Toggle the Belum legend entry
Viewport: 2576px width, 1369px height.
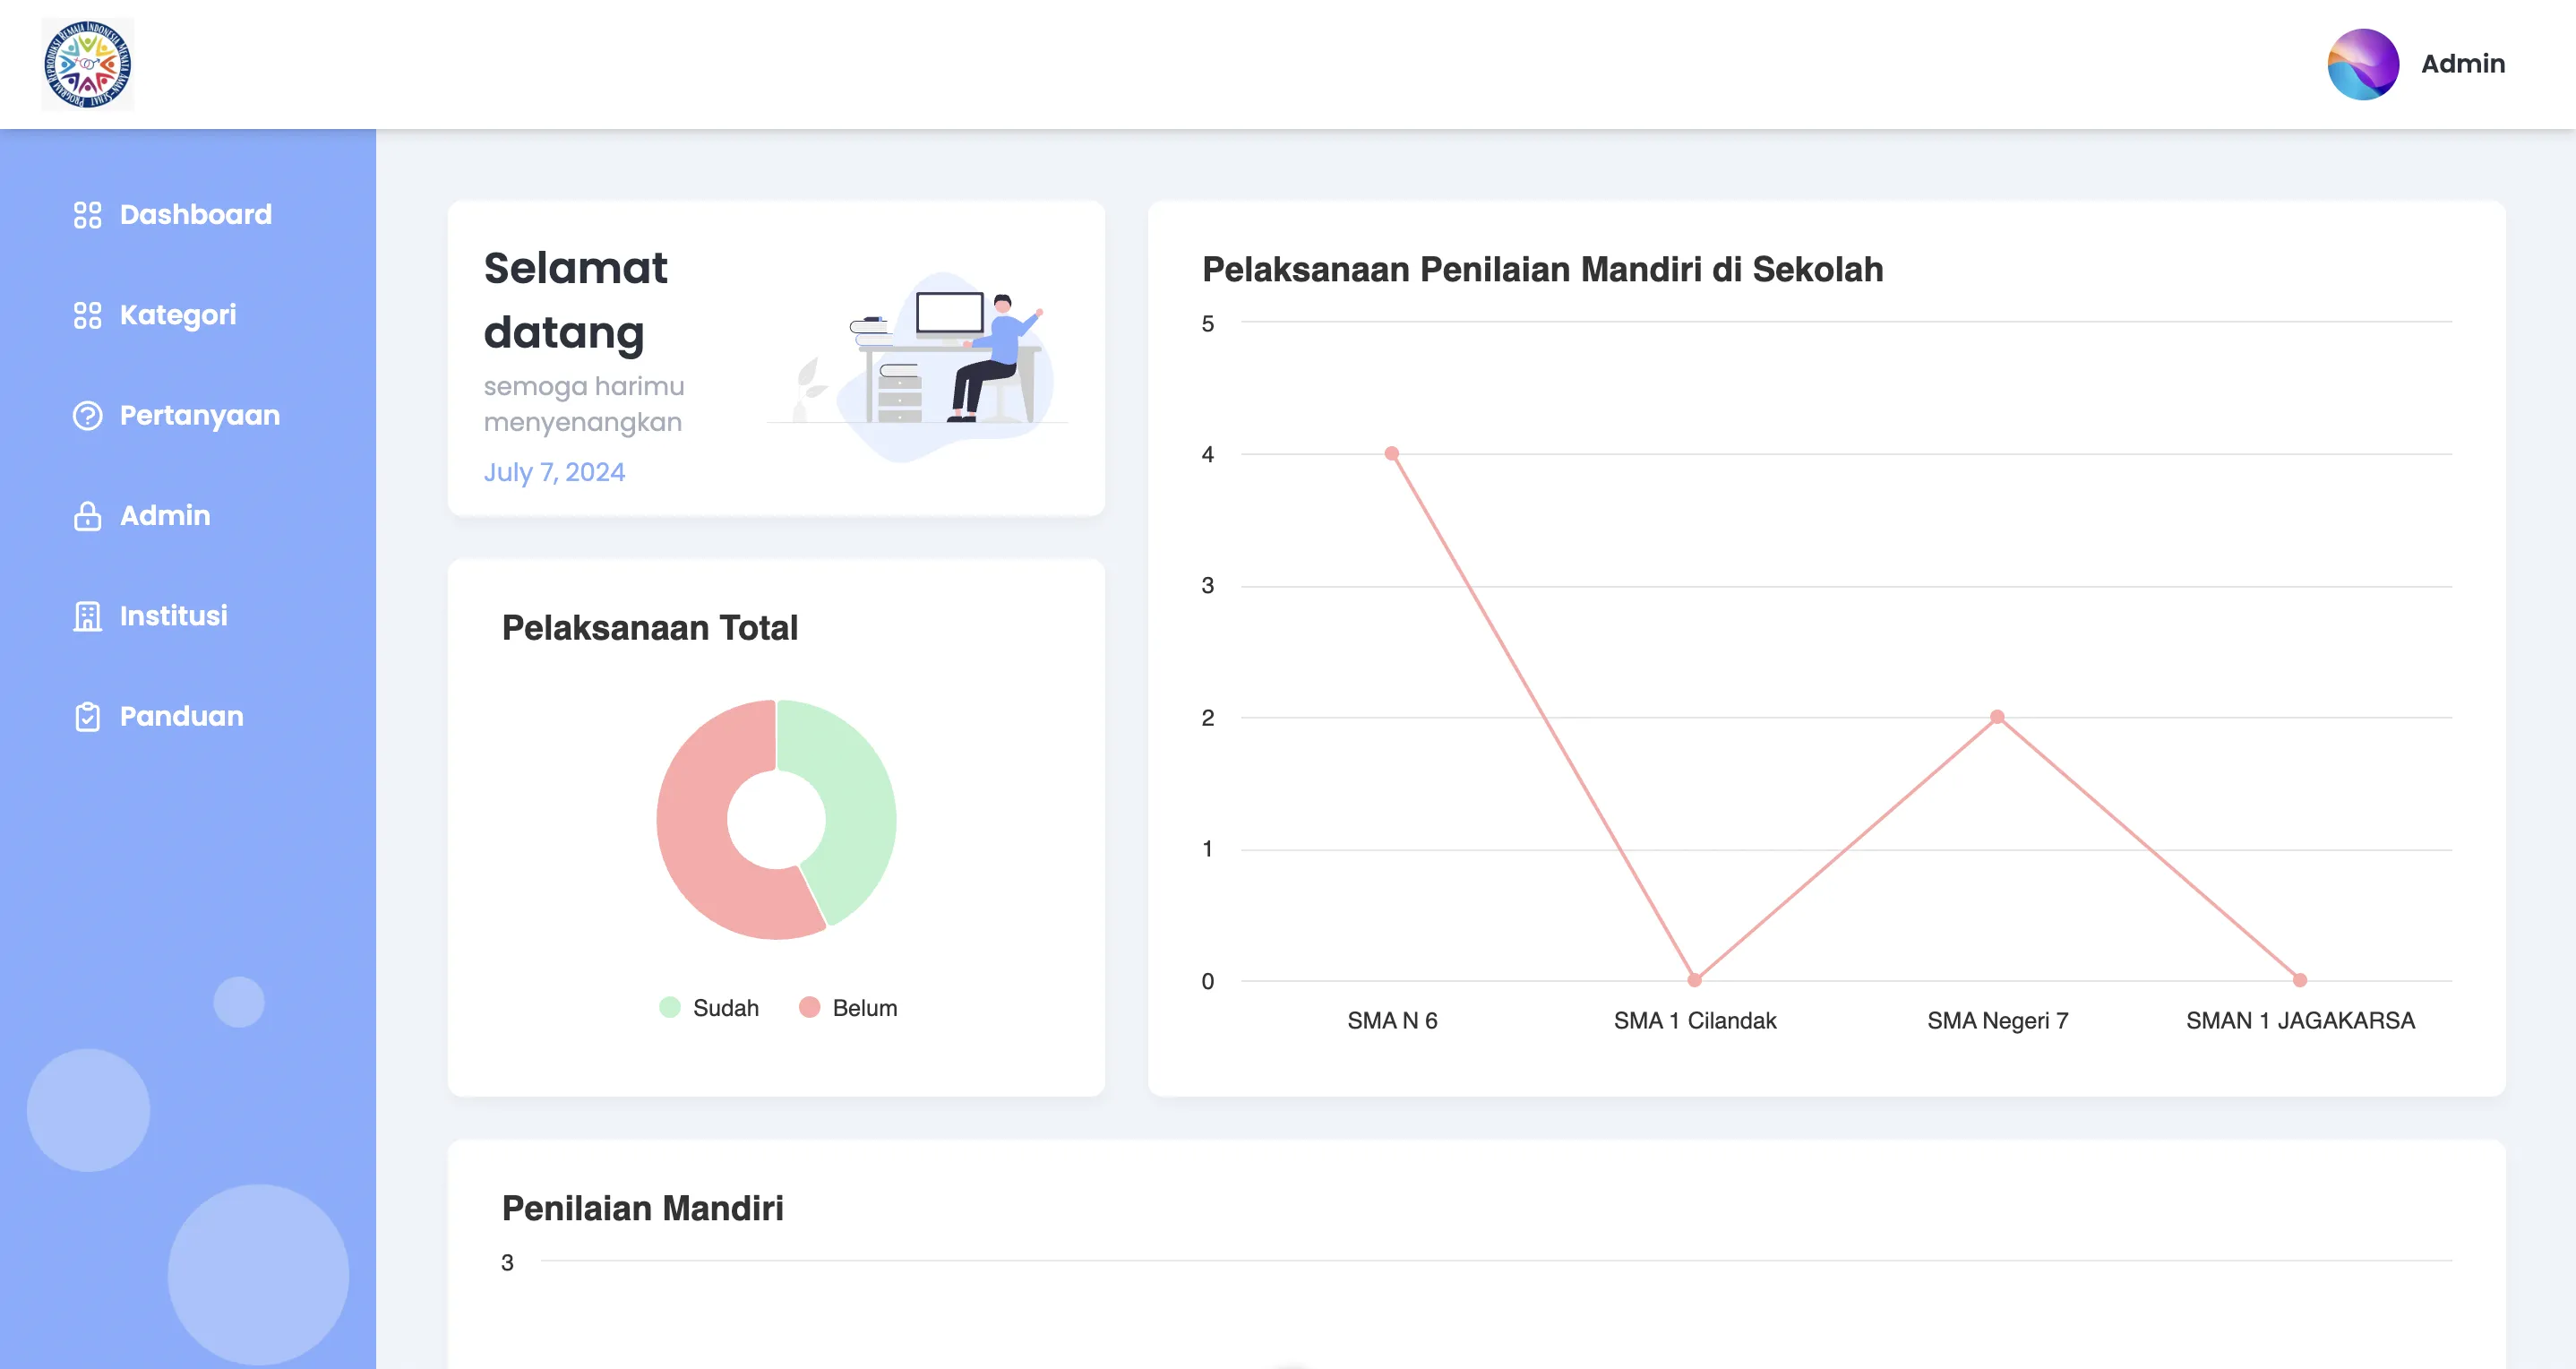tap(848, 1007)
